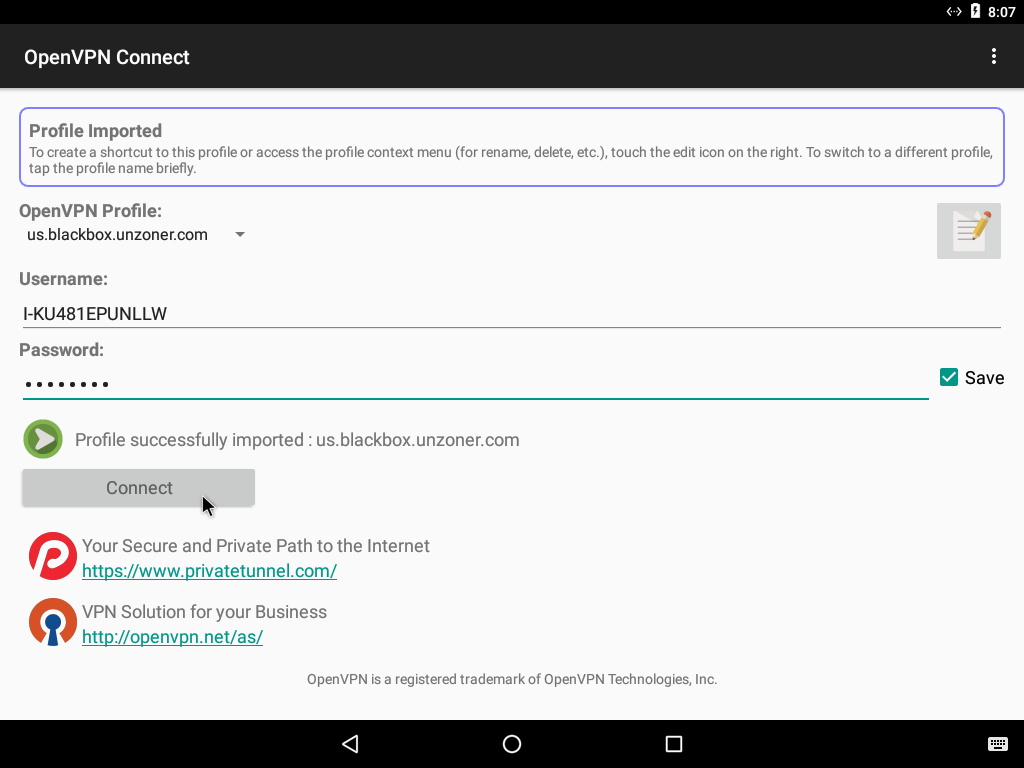
Task: Click the red Private Tunnel logo
Action: point(53,556)
